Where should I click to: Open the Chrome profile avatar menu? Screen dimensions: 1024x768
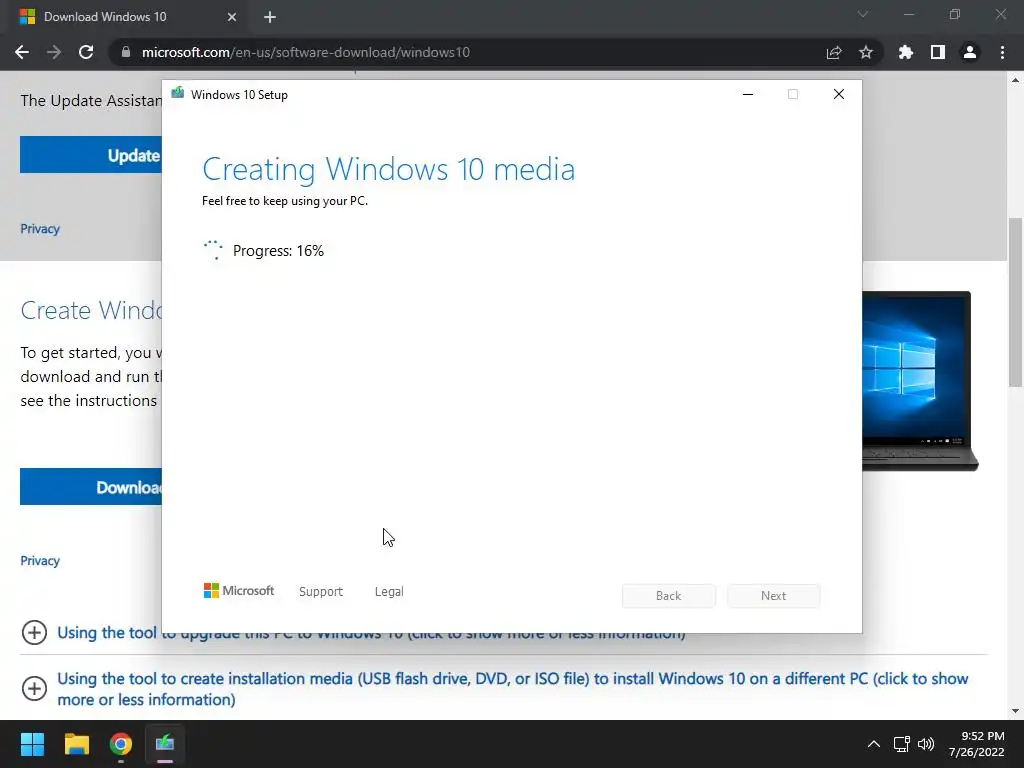[x=969, y=52]
